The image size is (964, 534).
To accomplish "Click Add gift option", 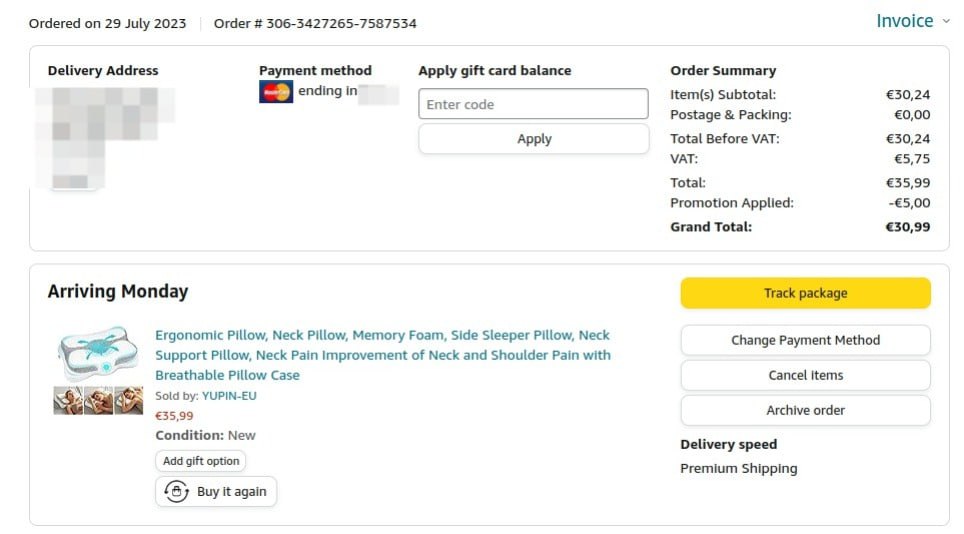I will [201, 461].
